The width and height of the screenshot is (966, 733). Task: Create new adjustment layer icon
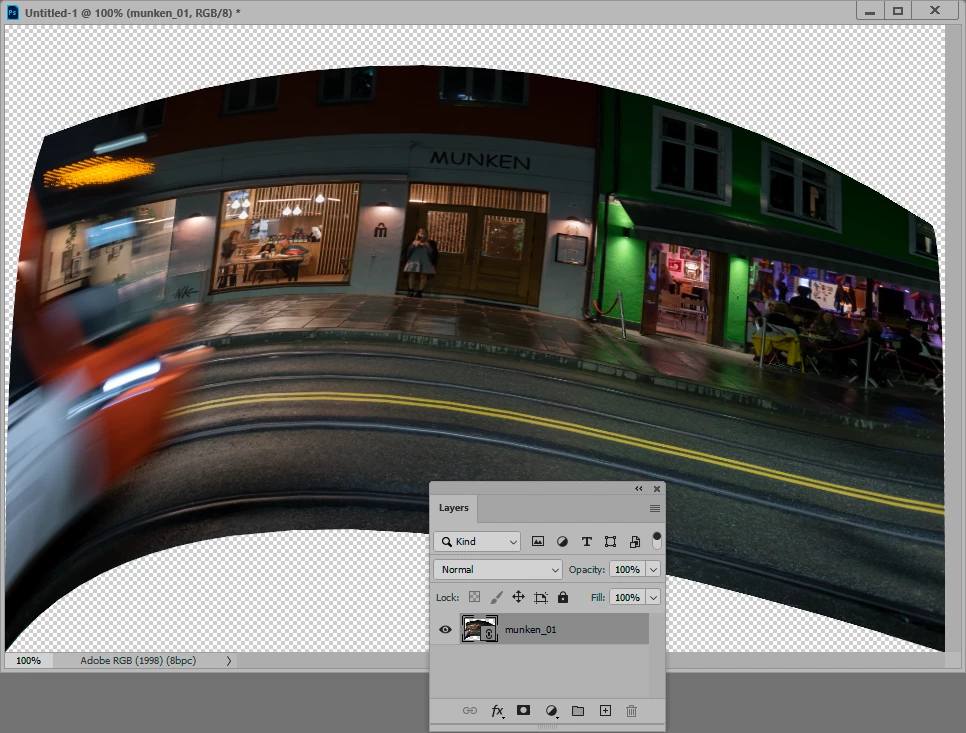pos(552,711)
